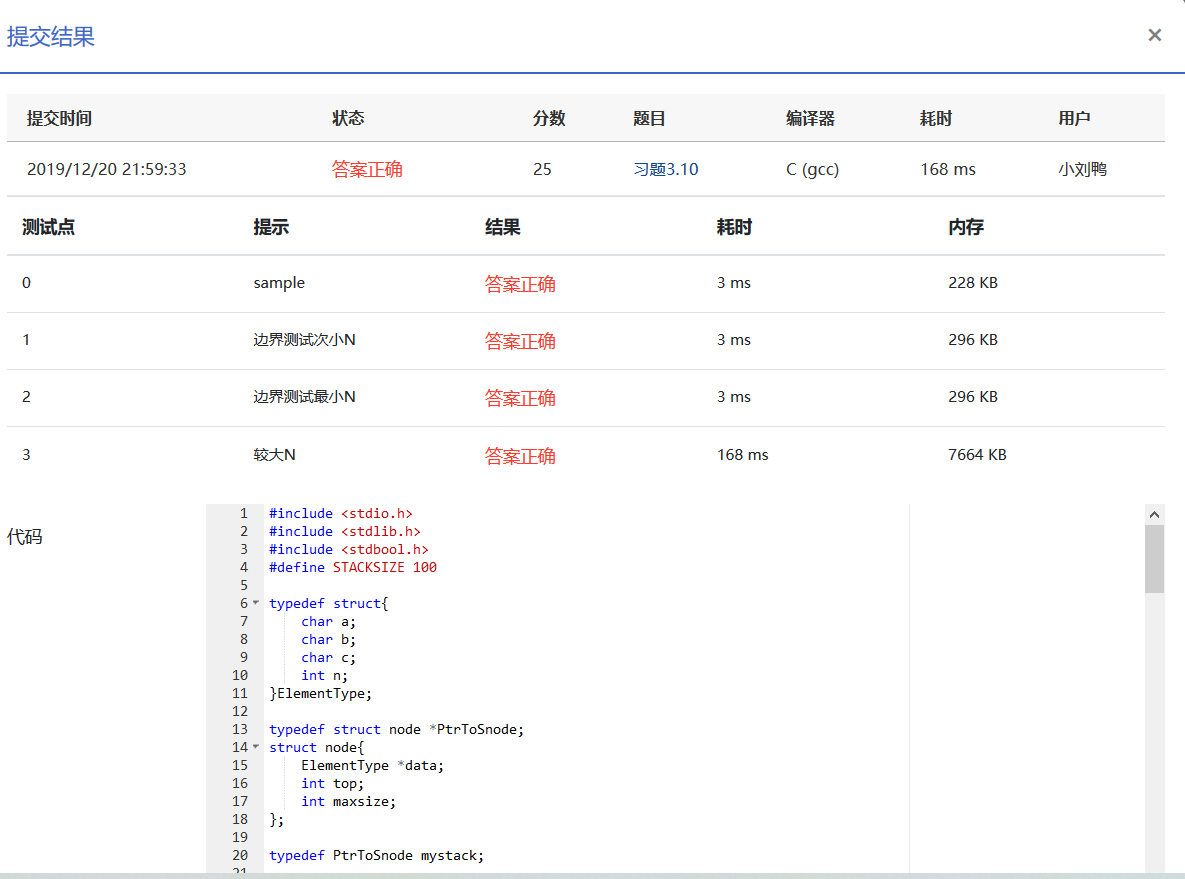Collapse the code fold at line 6
Viewport: 1185px width, 879px height.
tap(255, 603)
